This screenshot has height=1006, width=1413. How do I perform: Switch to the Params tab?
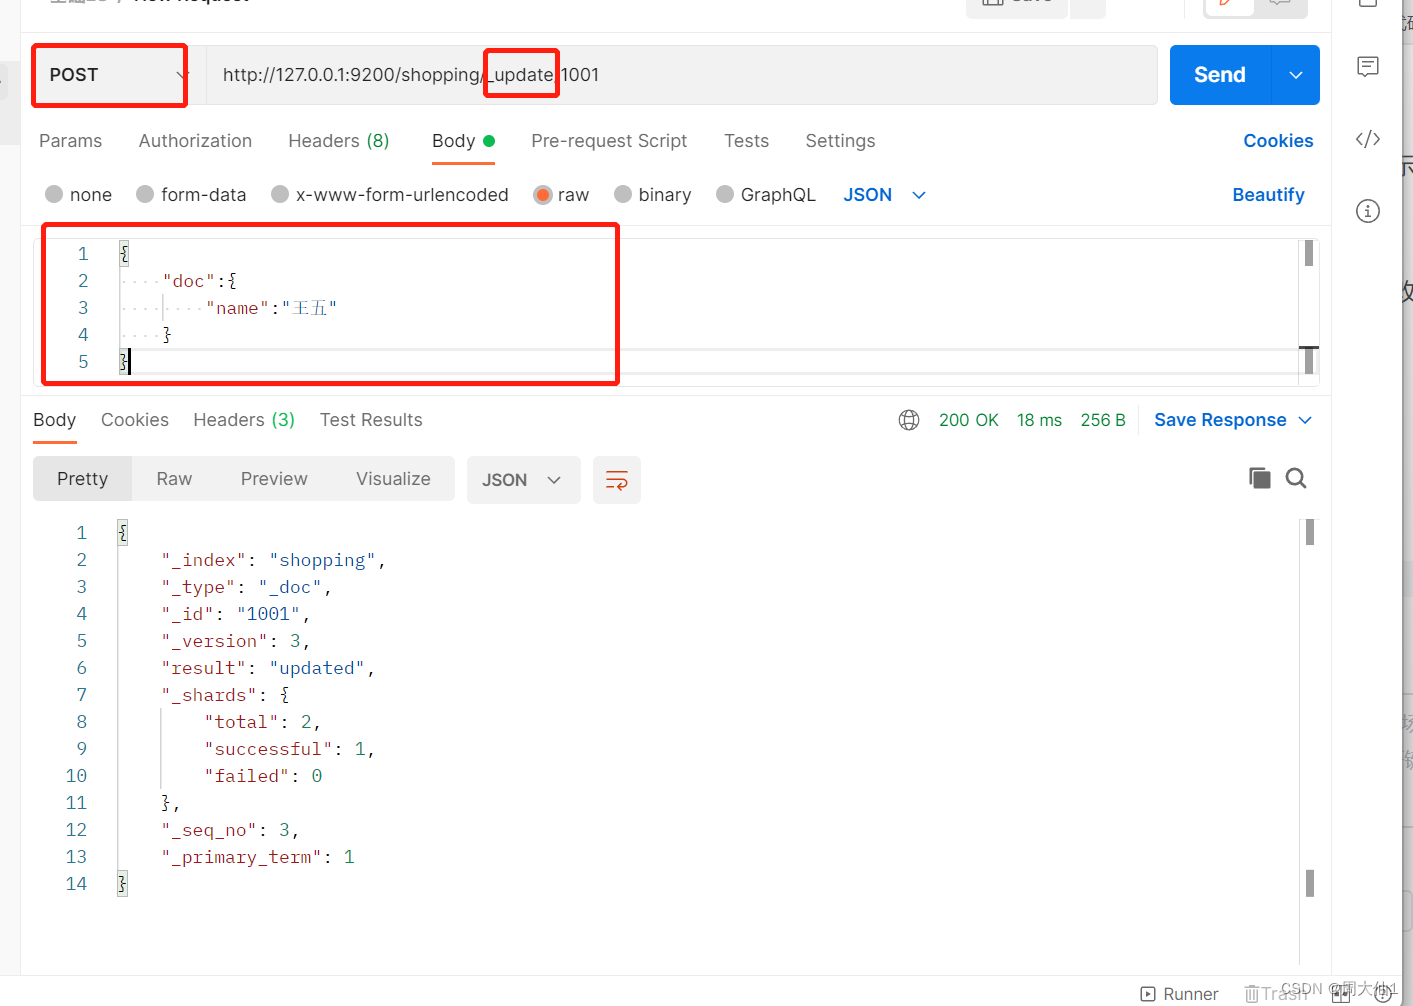point(70,141)
